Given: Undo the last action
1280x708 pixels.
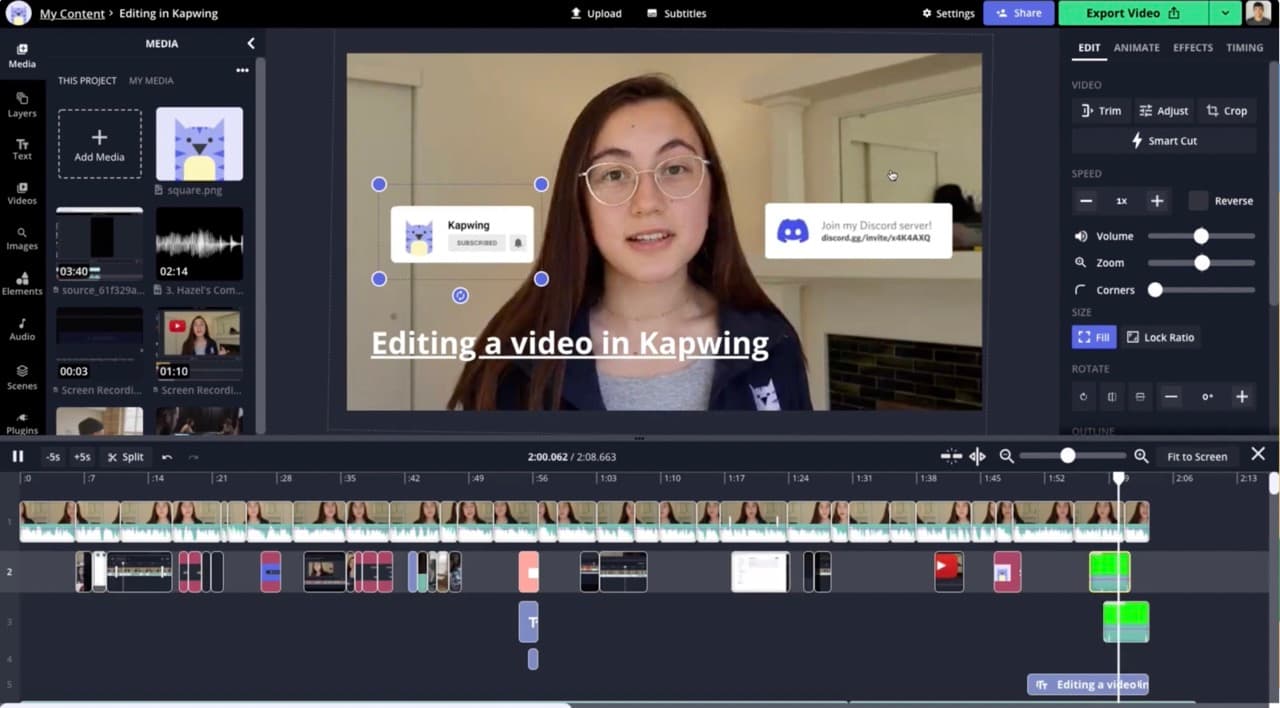Looking at the screenshot, I should pos(167,457).
